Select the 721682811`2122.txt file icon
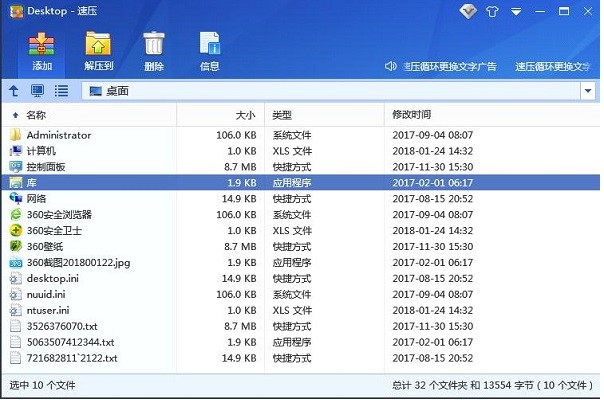Image resolution: width=604 pixels, height=400 pixels. 15,358
